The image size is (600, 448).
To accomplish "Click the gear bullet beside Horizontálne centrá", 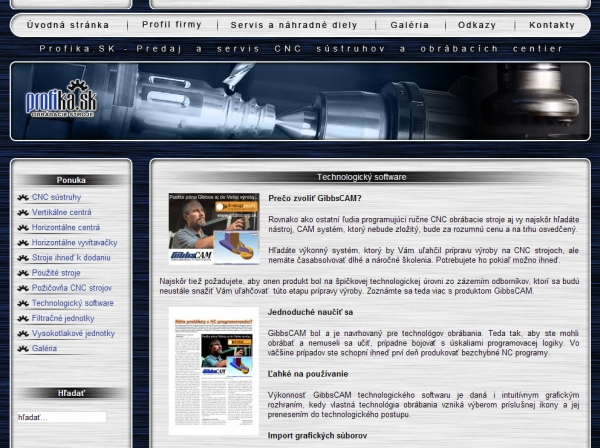I will tap(23, 228).
